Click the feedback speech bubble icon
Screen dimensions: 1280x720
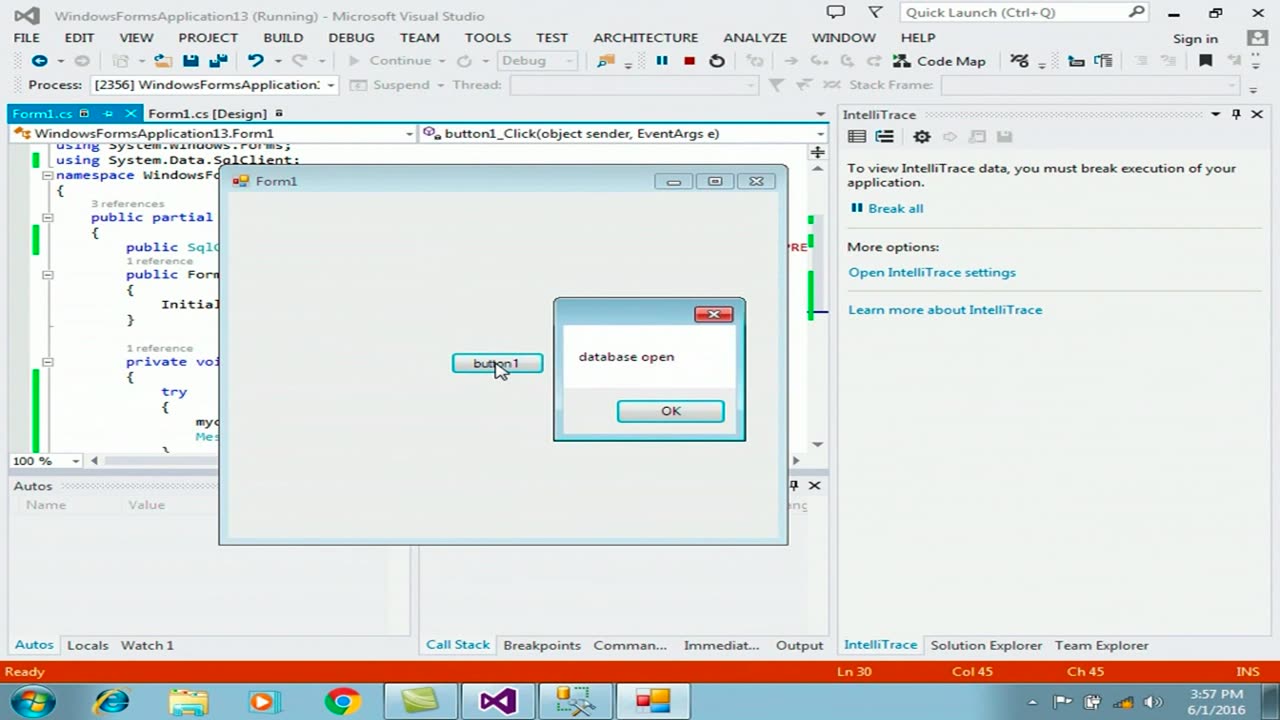point(835,13)
